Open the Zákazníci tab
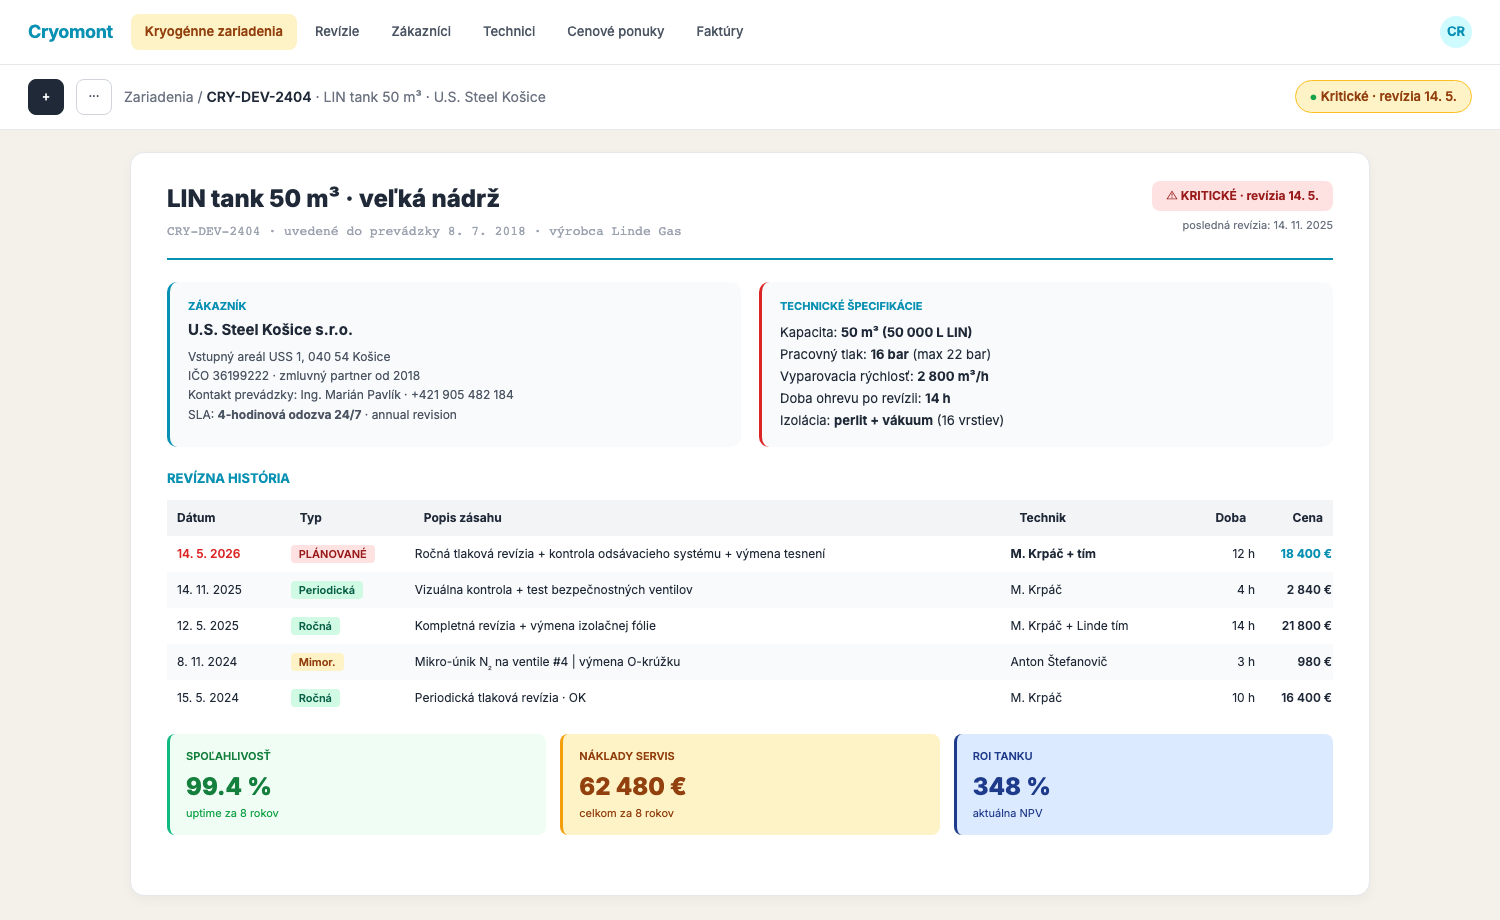Viewport: 1500px width, 920px height. 421,32
